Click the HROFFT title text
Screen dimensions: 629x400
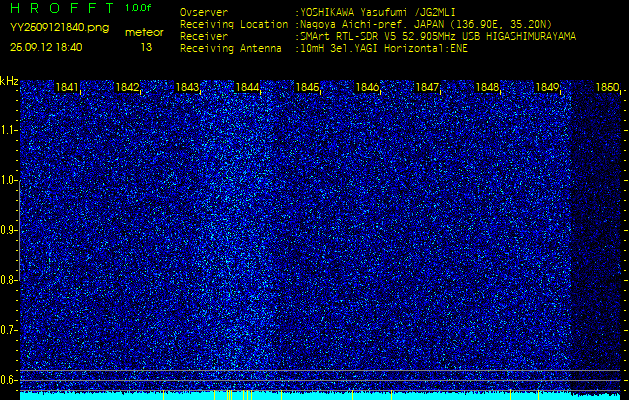(61, 8)
